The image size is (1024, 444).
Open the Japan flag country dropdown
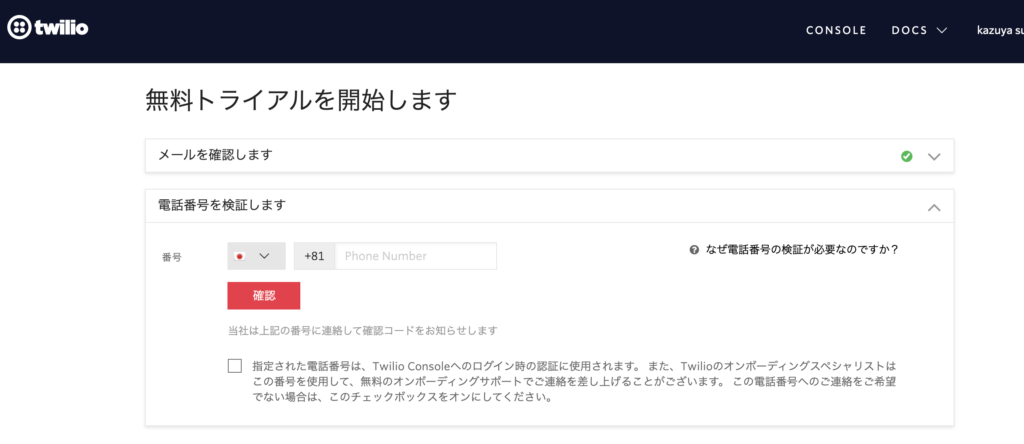pyautogui.click(x=256, y=256)
